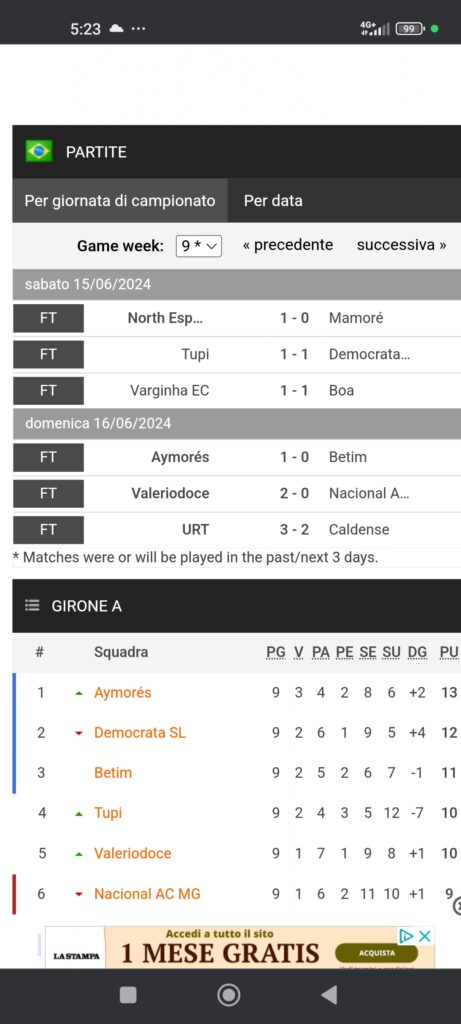Viewport: 461px width, 1024px height.
Task: Tap the Android home circle button
Action: pyautogui.click(x=229, y=995)
